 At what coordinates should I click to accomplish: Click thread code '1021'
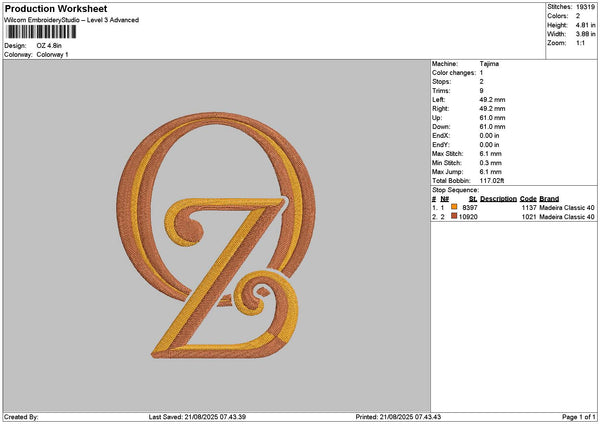pyautogui.click(x=529, y=217)
